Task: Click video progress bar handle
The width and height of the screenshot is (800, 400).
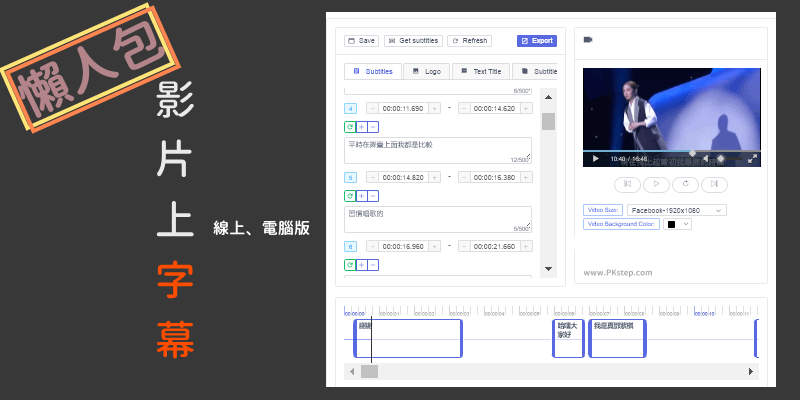Action: click(x=692, y=153)
